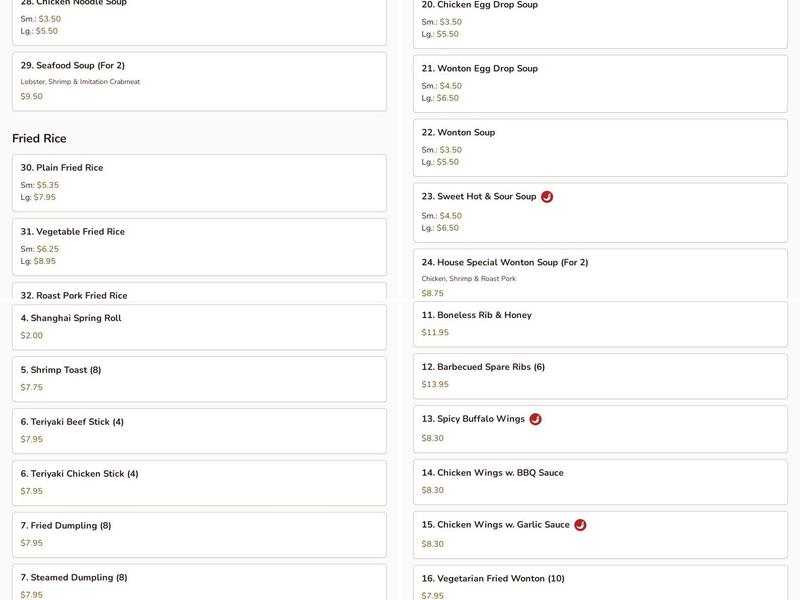
Task: Select Wonton Soup item
Action: (600, 147)
